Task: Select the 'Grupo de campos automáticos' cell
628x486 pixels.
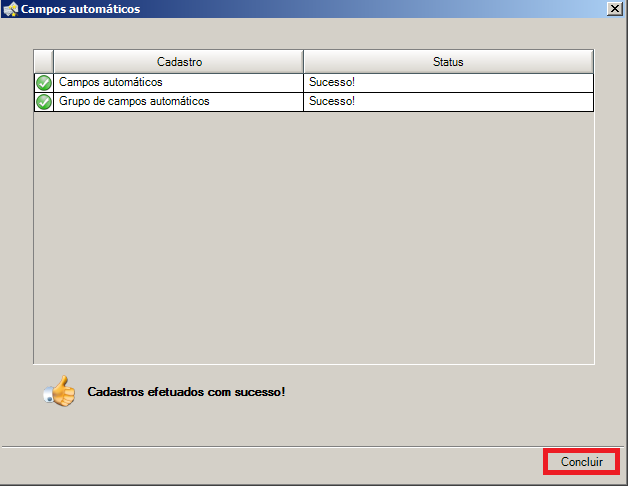Action: click(x=179, y=102)
